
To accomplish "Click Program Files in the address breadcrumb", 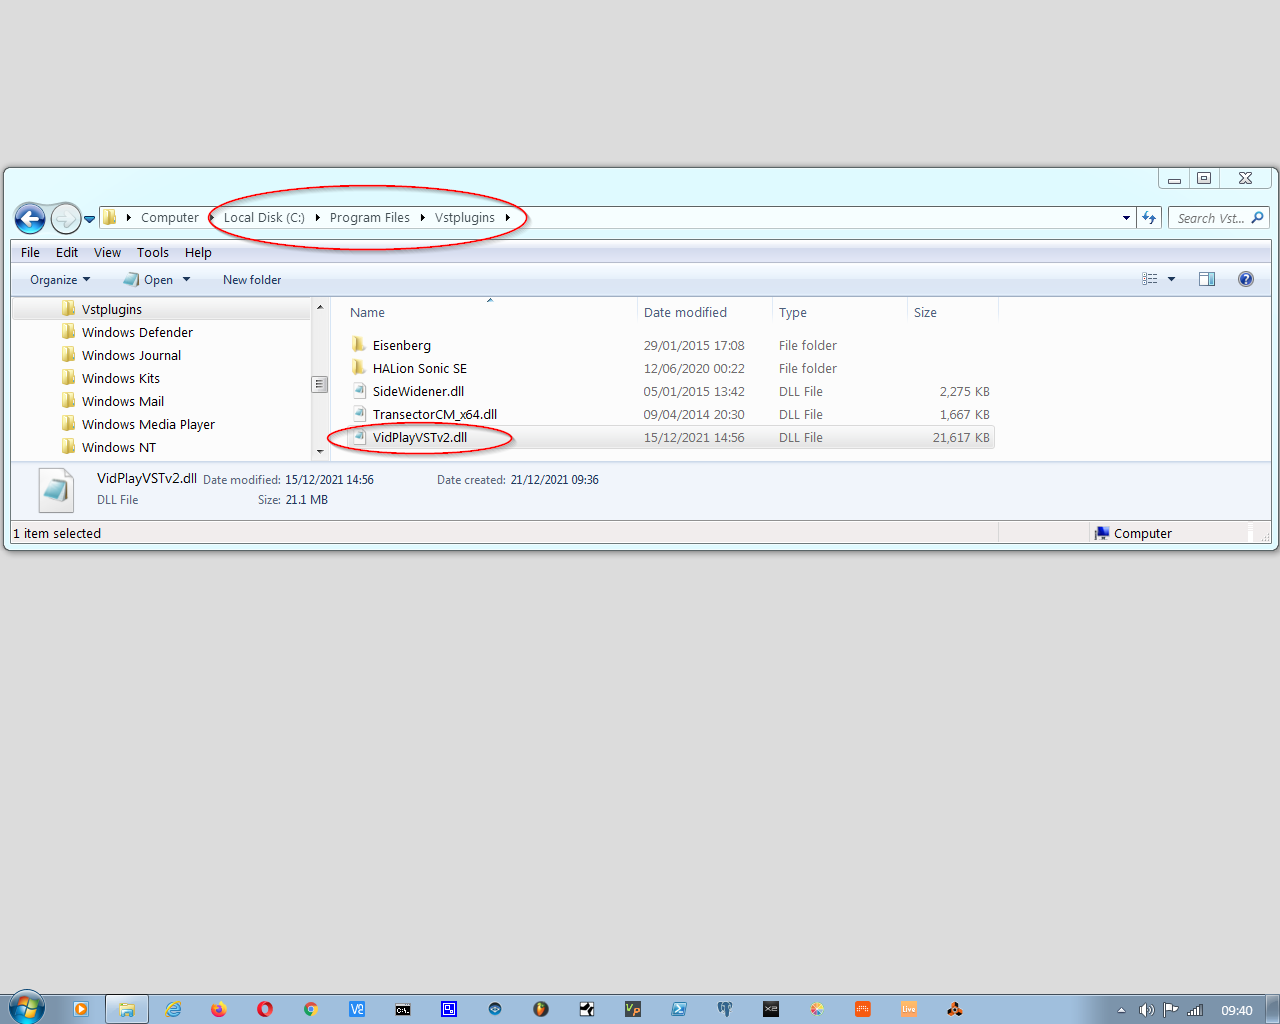I will tap(369, 218).
